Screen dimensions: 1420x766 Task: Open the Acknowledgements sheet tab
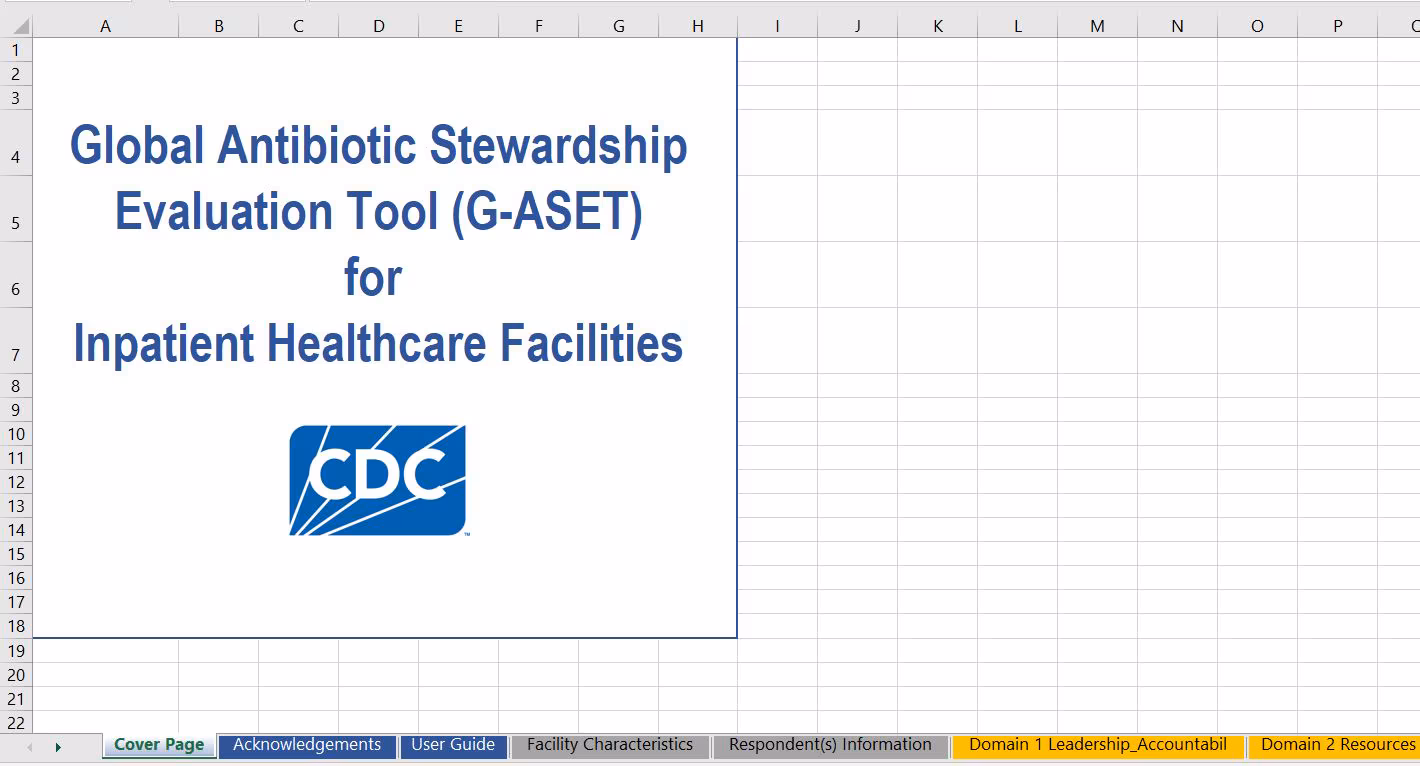306,745
